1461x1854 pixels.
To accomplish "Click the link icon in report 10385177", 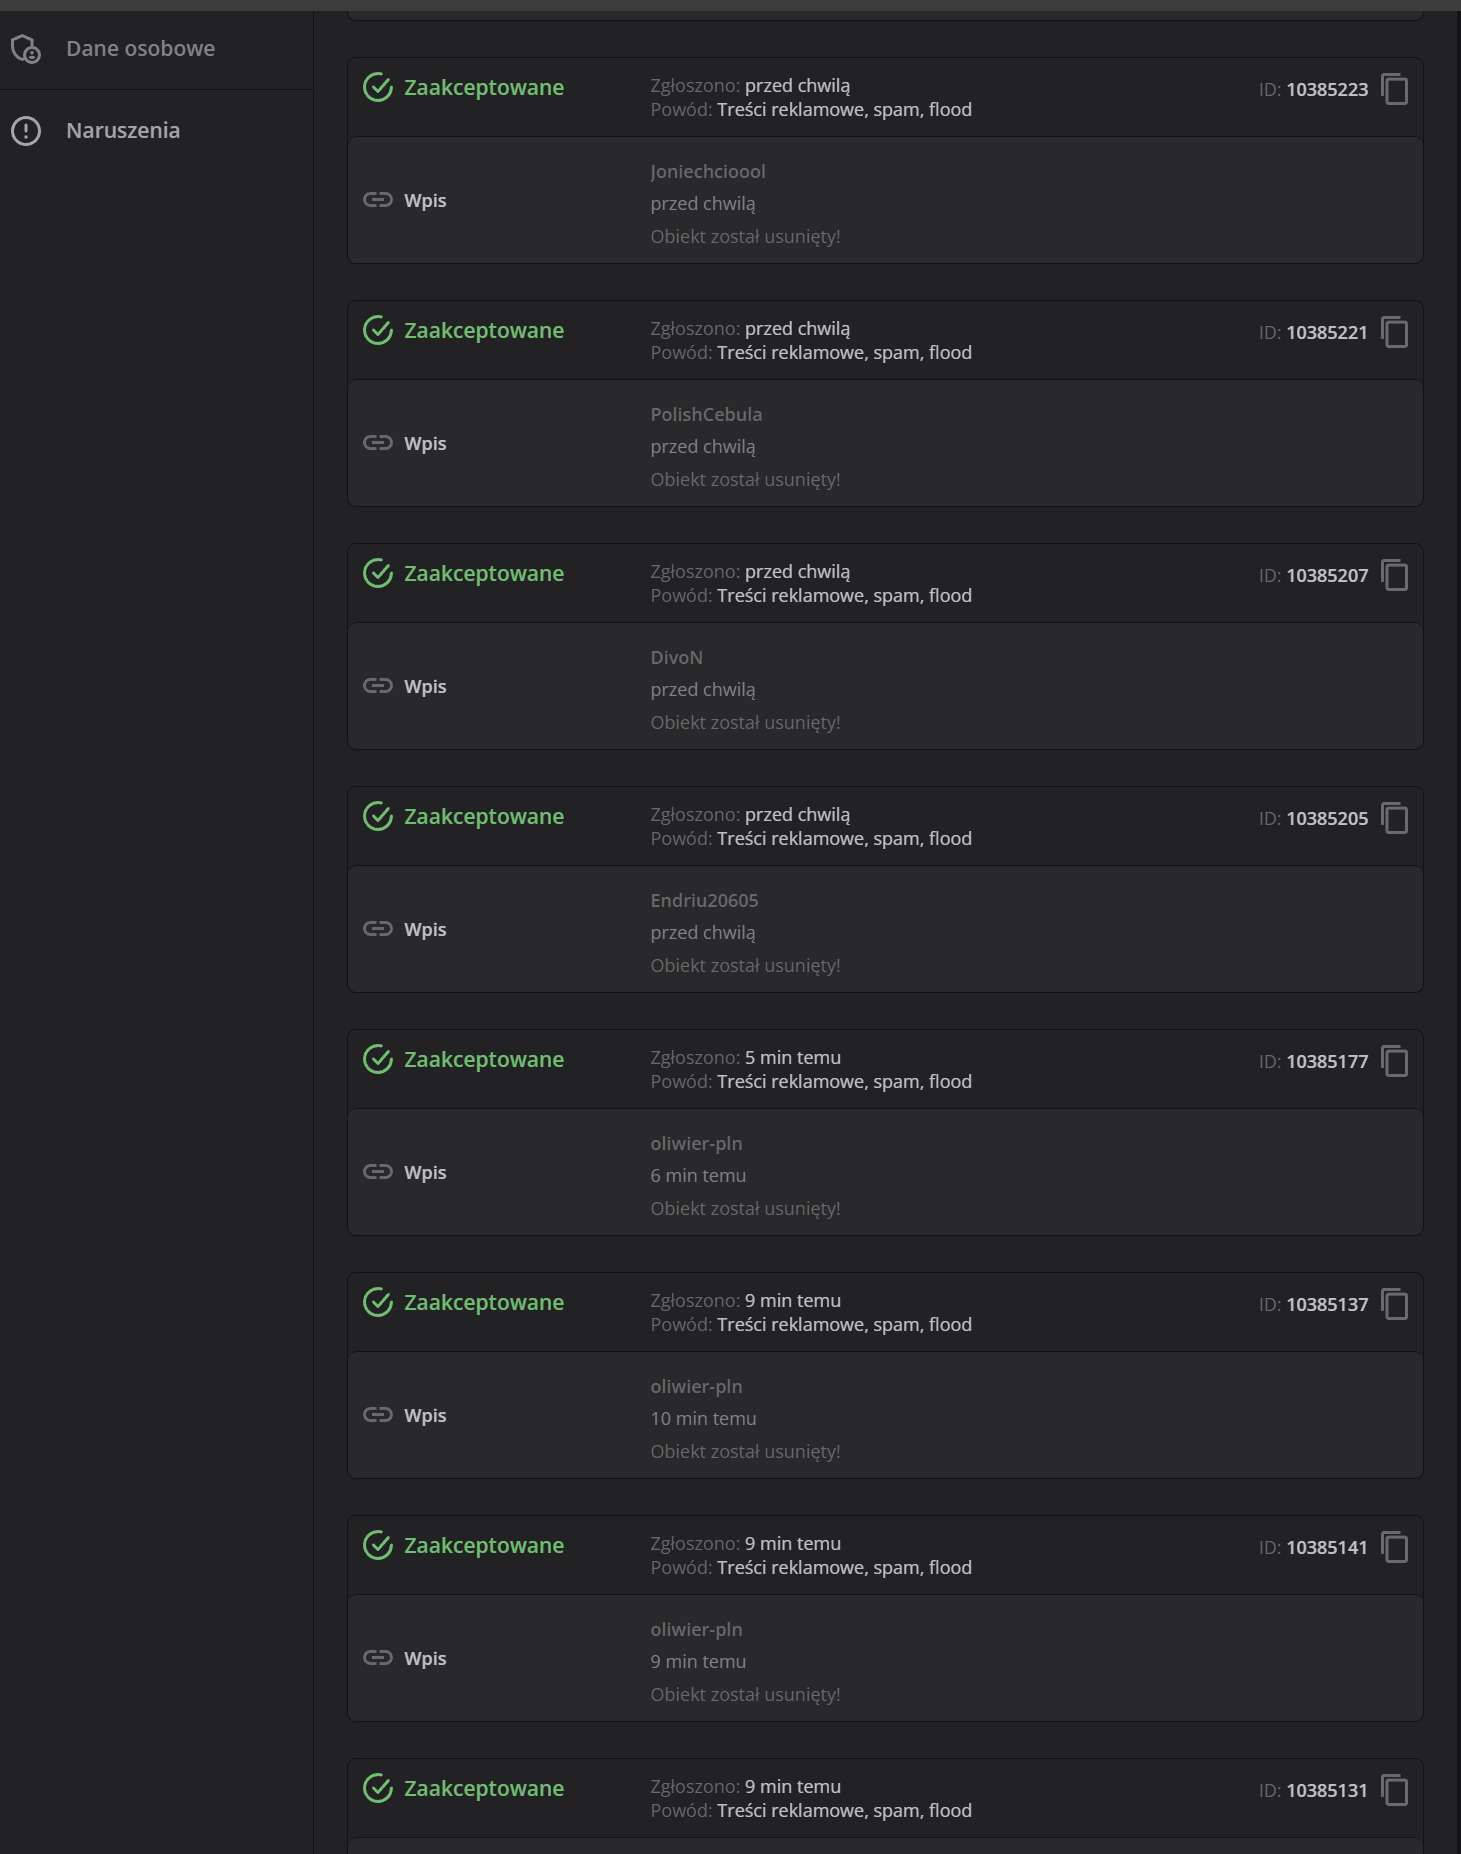I will [x=378, y=1172].
